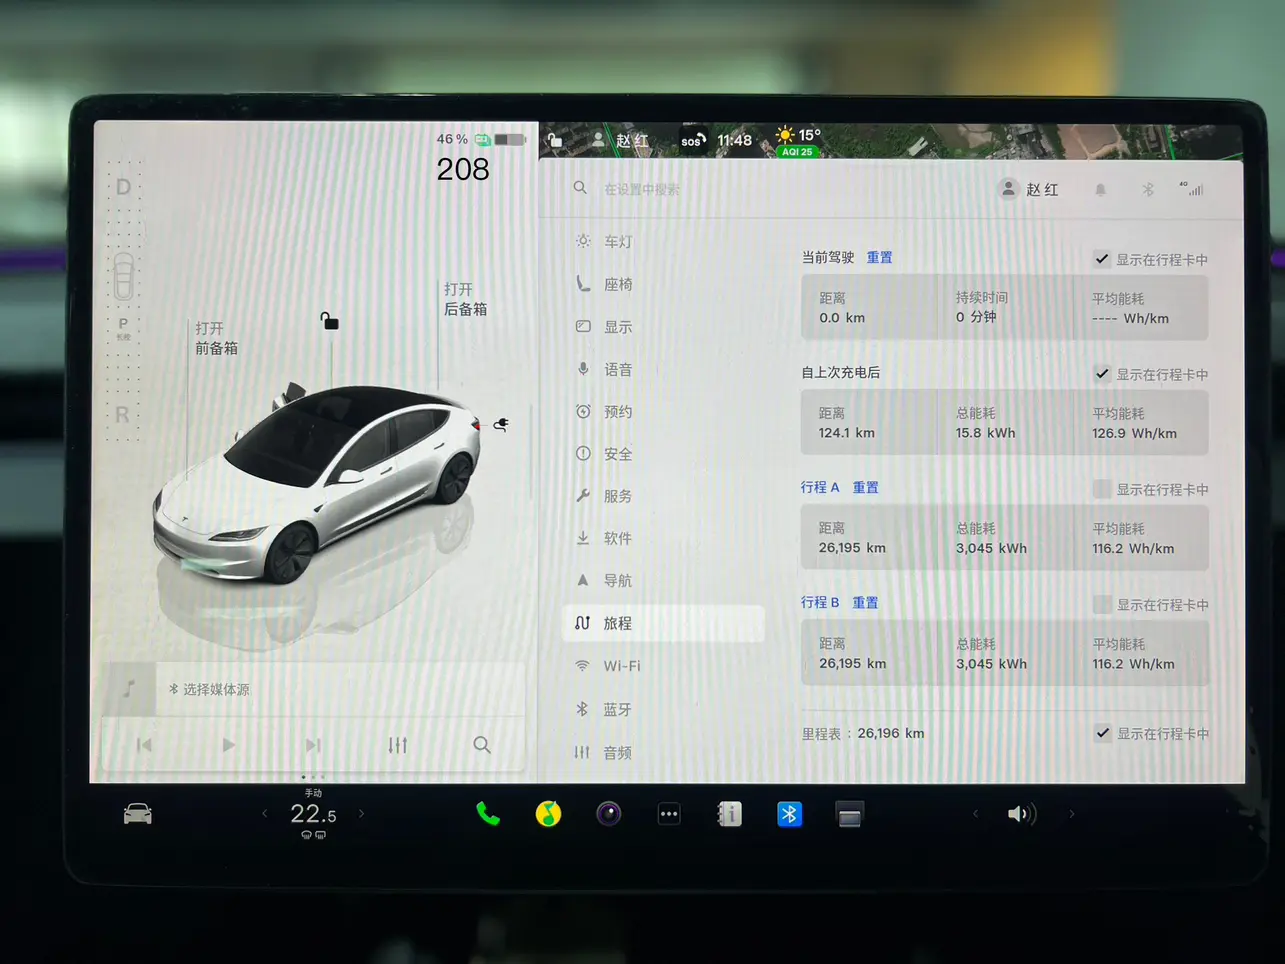Open the three-dots more apps launcher
The height and width of the screenshot is (964, 1285).
pos(669,814)
